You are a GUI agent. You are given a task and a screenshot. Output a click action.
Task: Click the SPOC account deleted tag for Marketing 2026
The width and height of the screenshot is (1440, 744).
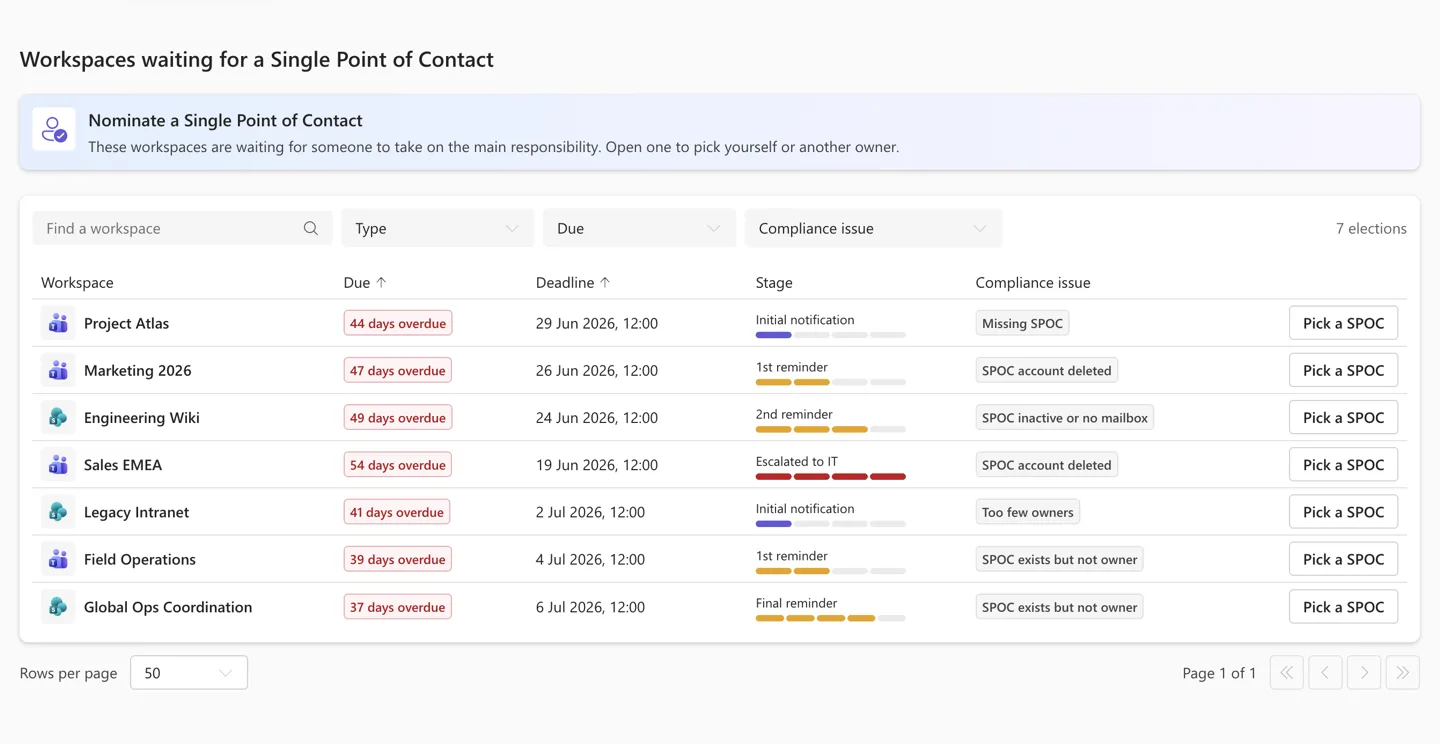(1046, 370)
